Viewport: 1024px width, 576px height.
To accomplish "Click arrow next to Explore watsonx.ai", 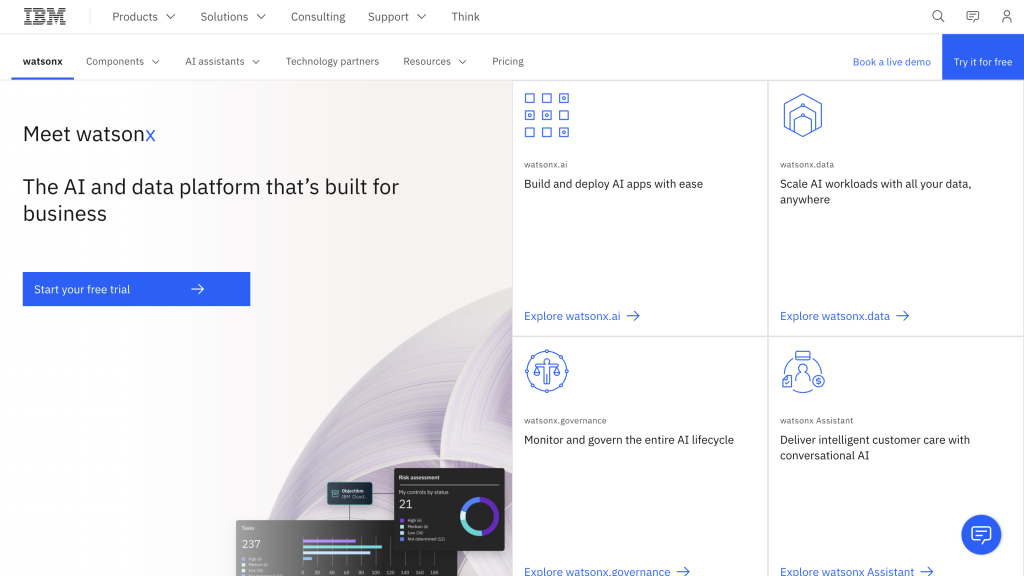I will point(633,316).
